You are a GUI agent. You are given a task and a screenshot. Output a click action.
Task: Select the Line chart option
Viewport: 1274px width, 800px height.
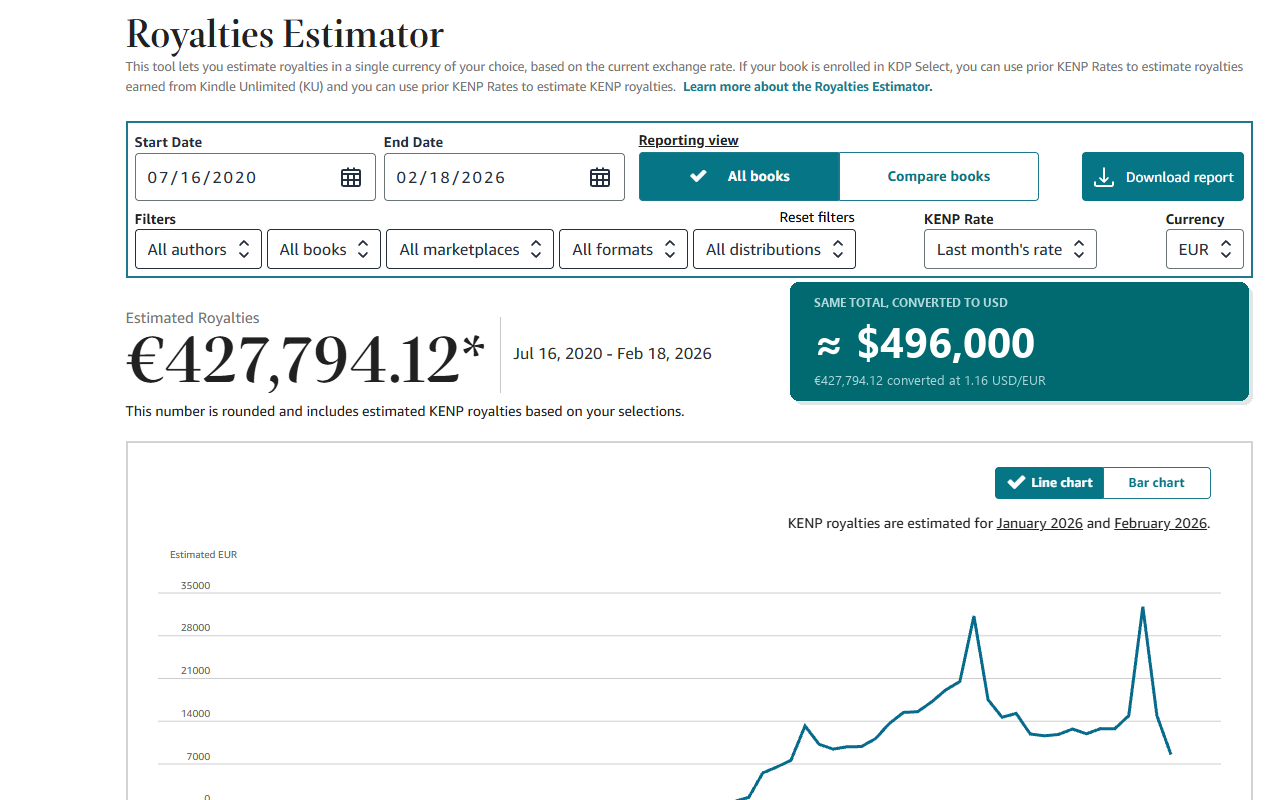[1049, 482]
